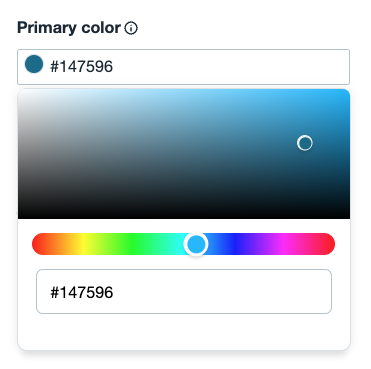Pick the brightest sky blue in the saturation field
The height and width of the screenshot is (369, 371).
point(347,92)
